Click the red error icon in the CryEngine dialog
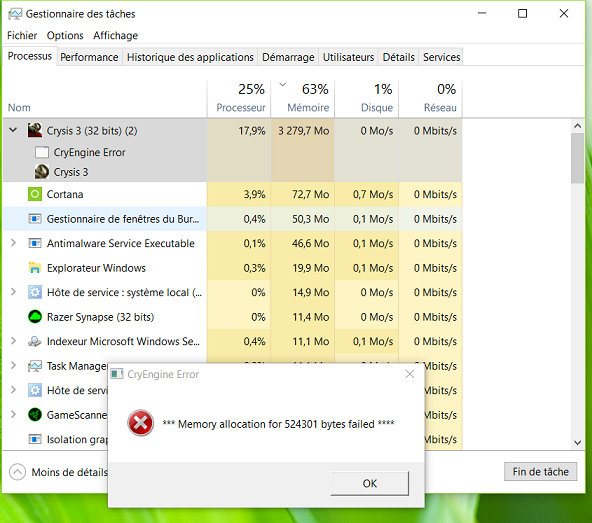Image resolution: width=592 pixels, height=523 pixels. click(140, 423)
